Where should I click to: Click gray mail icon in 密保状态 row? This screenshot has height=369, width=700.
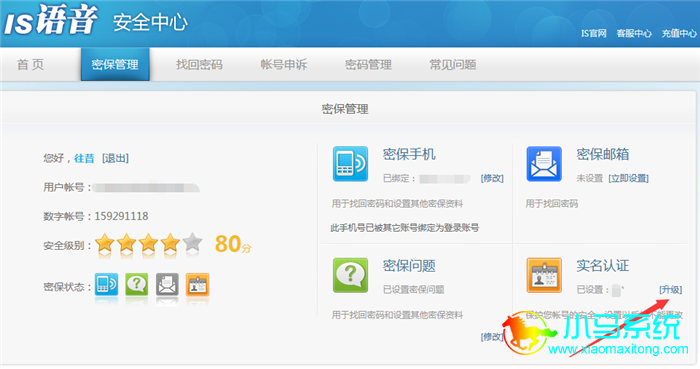click(167, 285)
